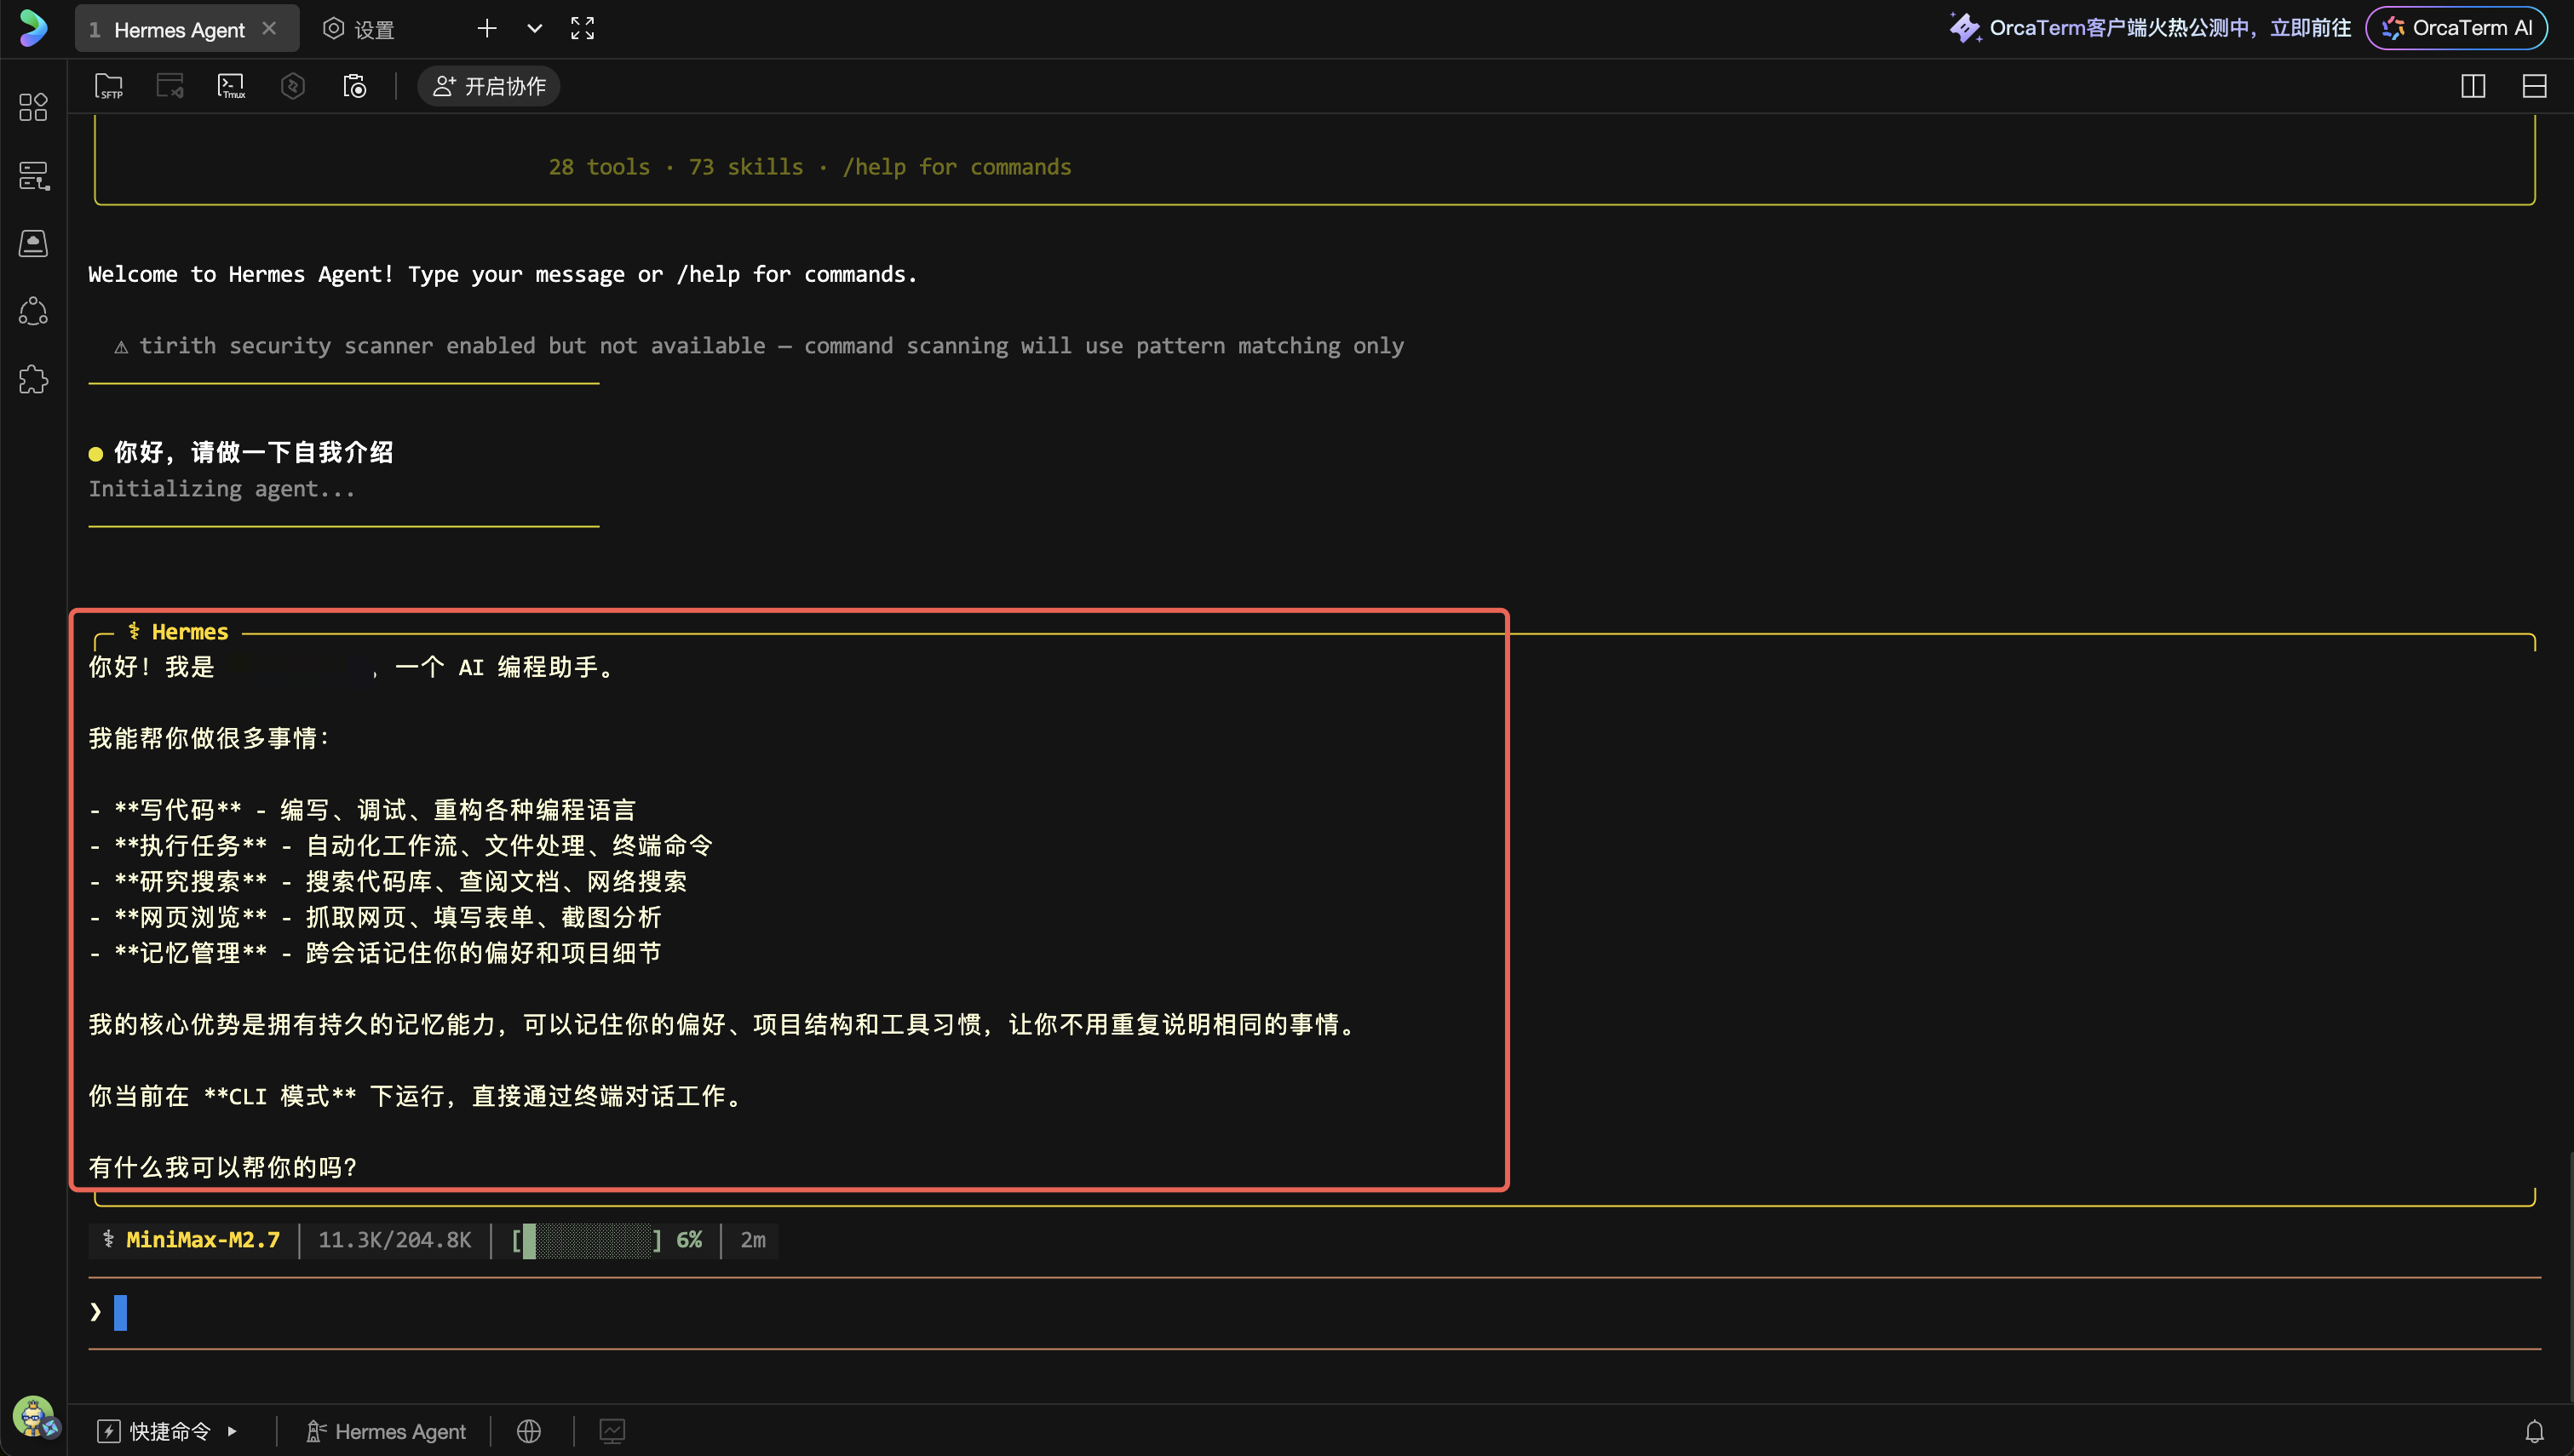Open the monitoring graph icon in status bar

pyautogui.click(x=612, y=1430)
